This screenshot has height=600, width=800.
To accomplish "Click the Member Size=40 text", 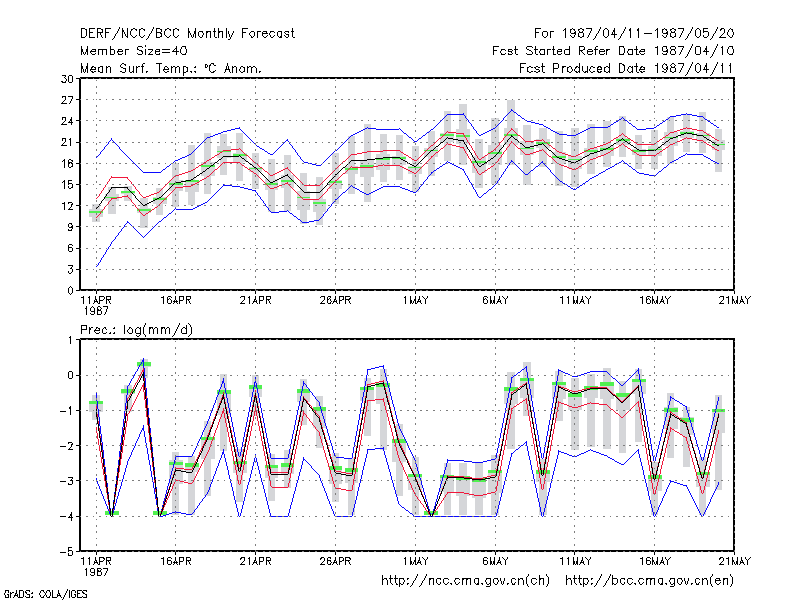I will coord(134,51).
